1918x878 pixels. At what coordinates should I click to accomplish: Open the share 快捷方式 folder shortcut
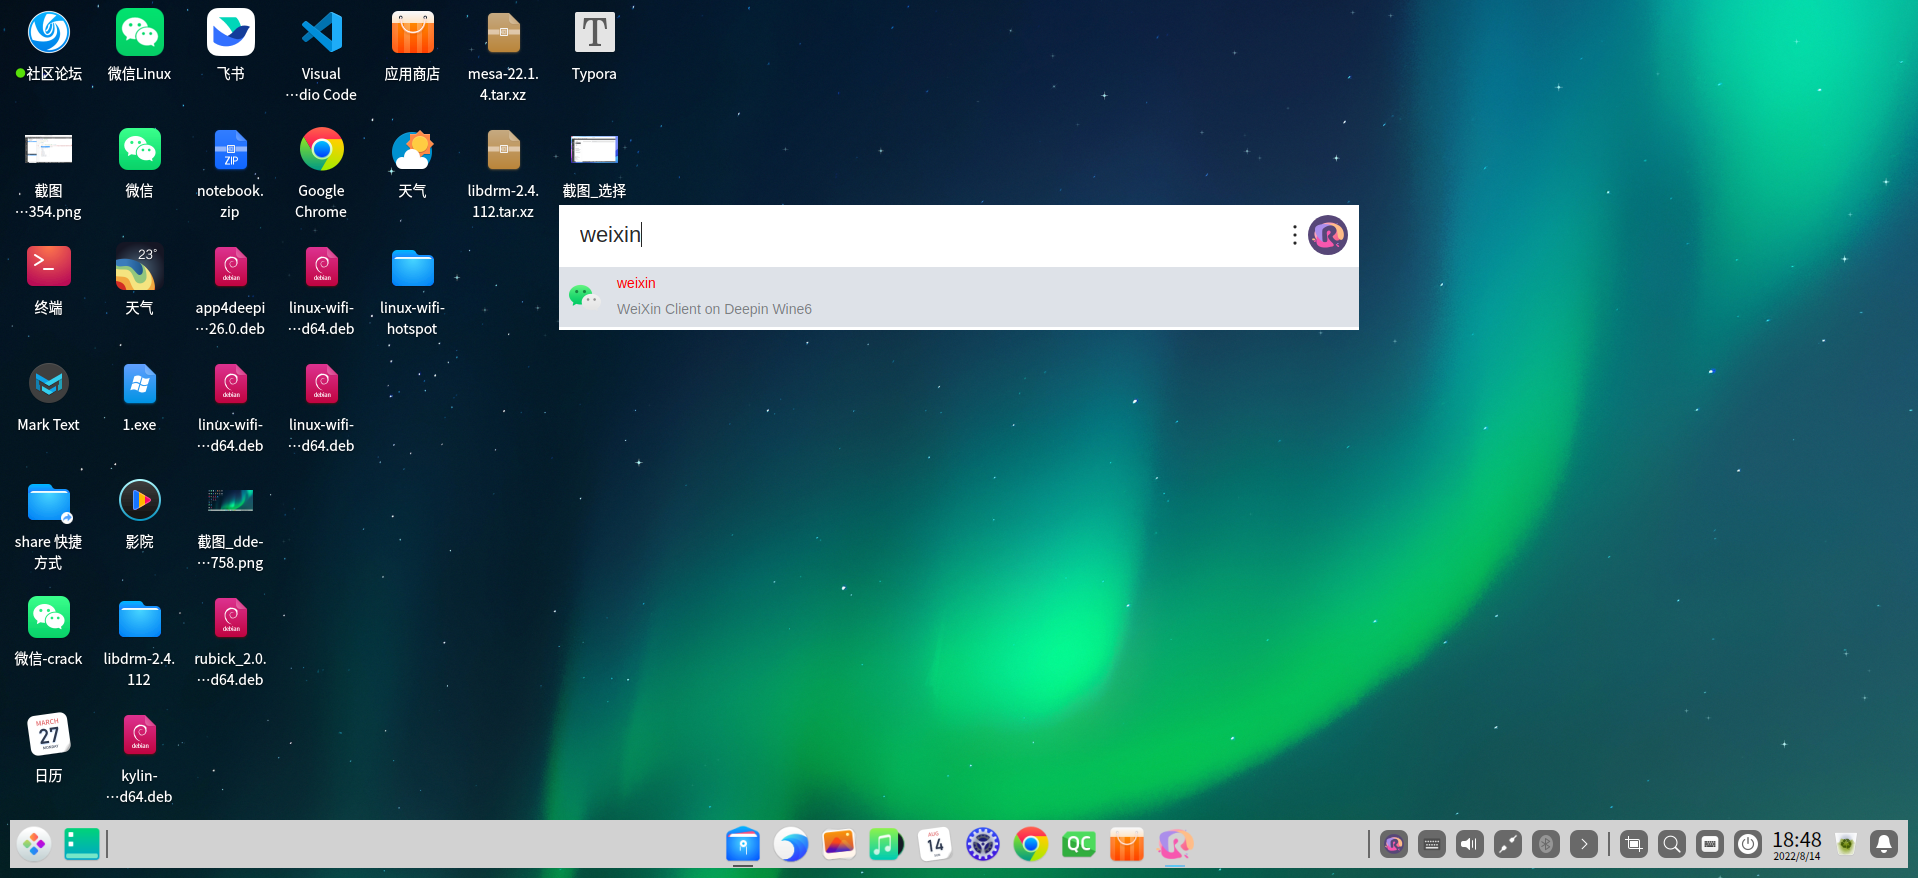pyautogui.click(x=49, y=524)
